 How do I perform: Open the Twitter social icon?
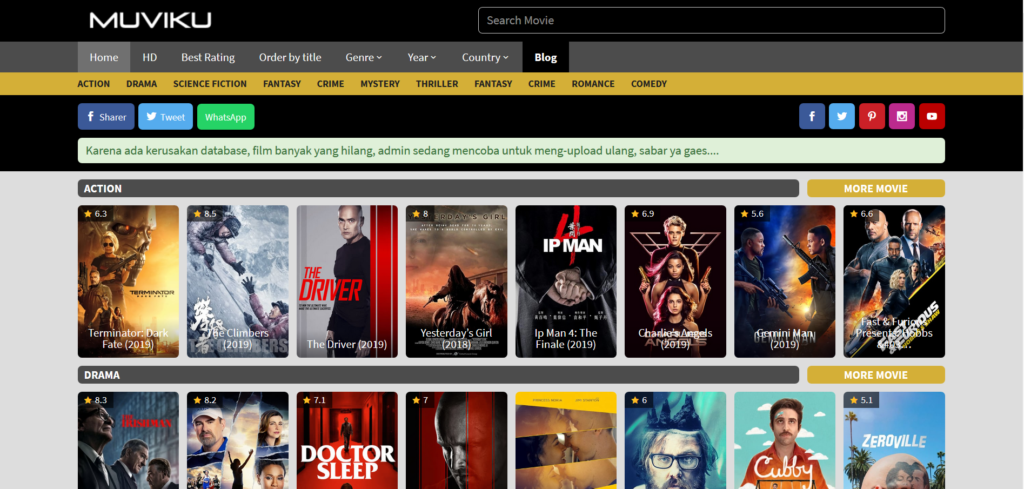(841, 117)
